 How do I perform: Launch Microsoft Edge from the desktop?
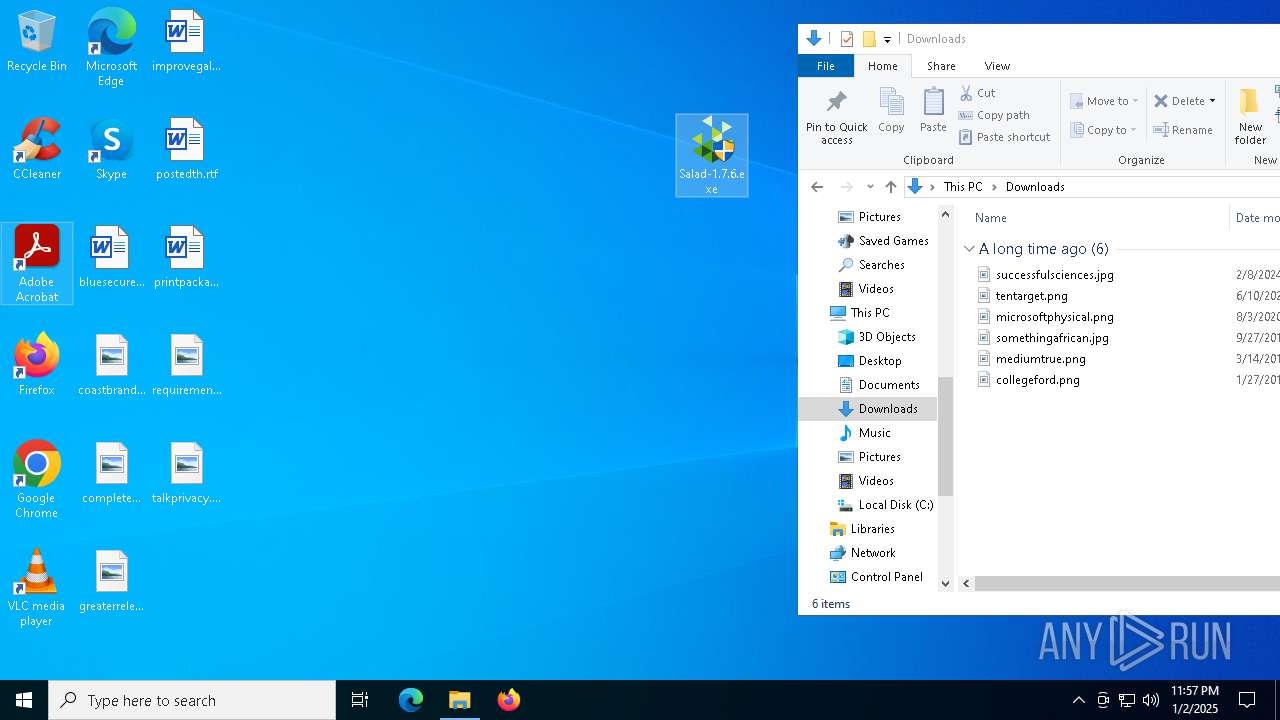coord(111,47)
